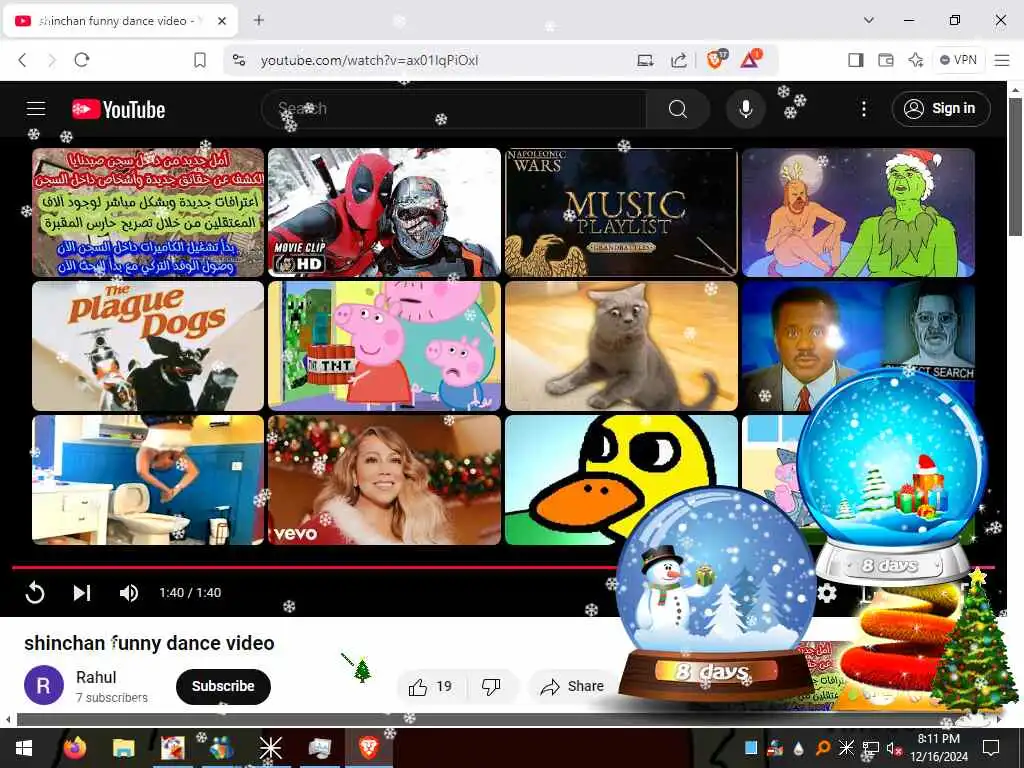This screenshot has width=1024, height=768.
Task: Focus the YouTube Search field
Action: click(x=455, y=109)
